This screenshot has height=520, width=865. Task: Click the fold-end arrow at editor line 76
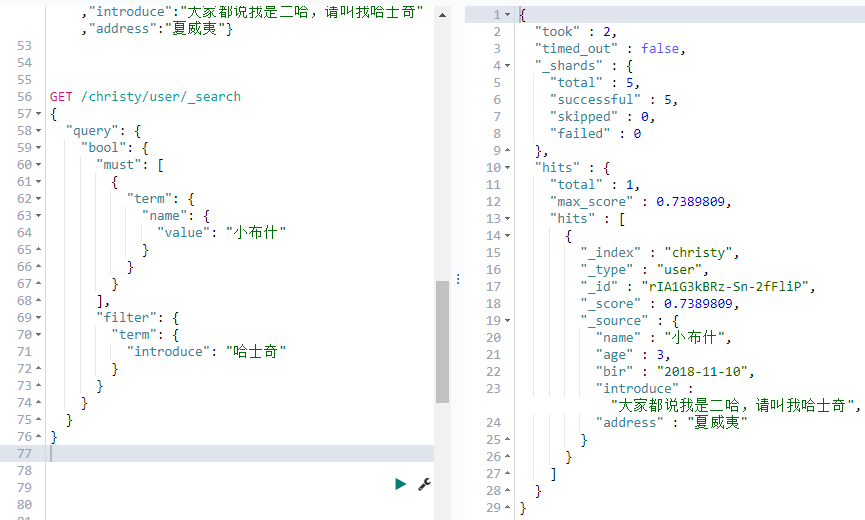39,436
